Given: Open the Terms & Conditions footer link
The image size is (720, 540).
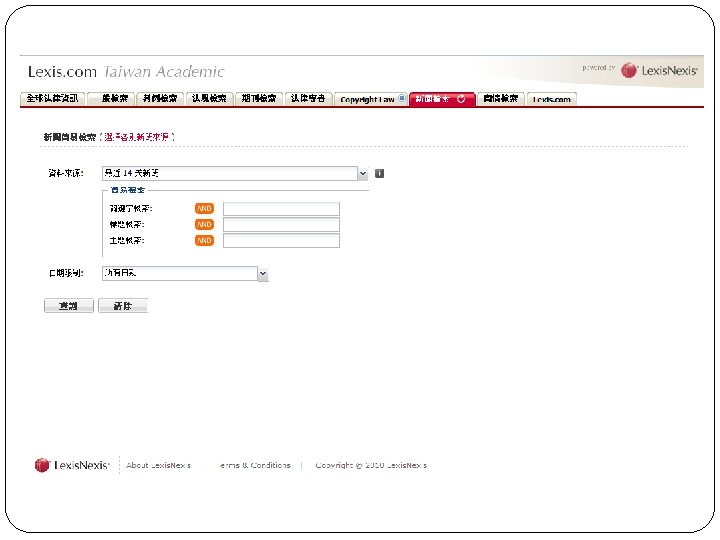Looking at the screenshot, I should (x=255, y=465).
